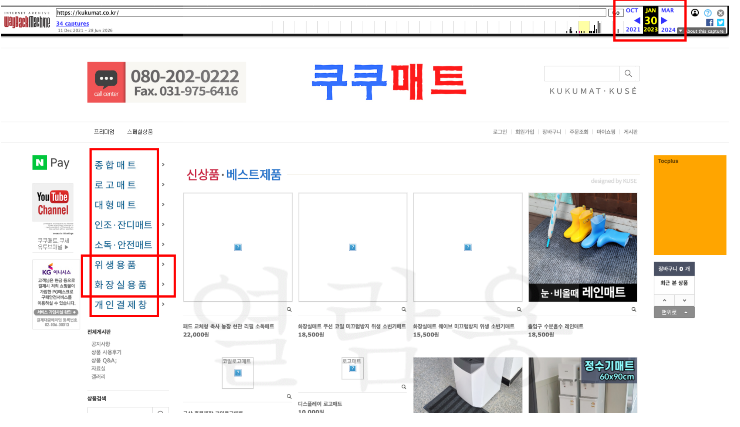Open the YouTube Channel banner

[53, 202]
